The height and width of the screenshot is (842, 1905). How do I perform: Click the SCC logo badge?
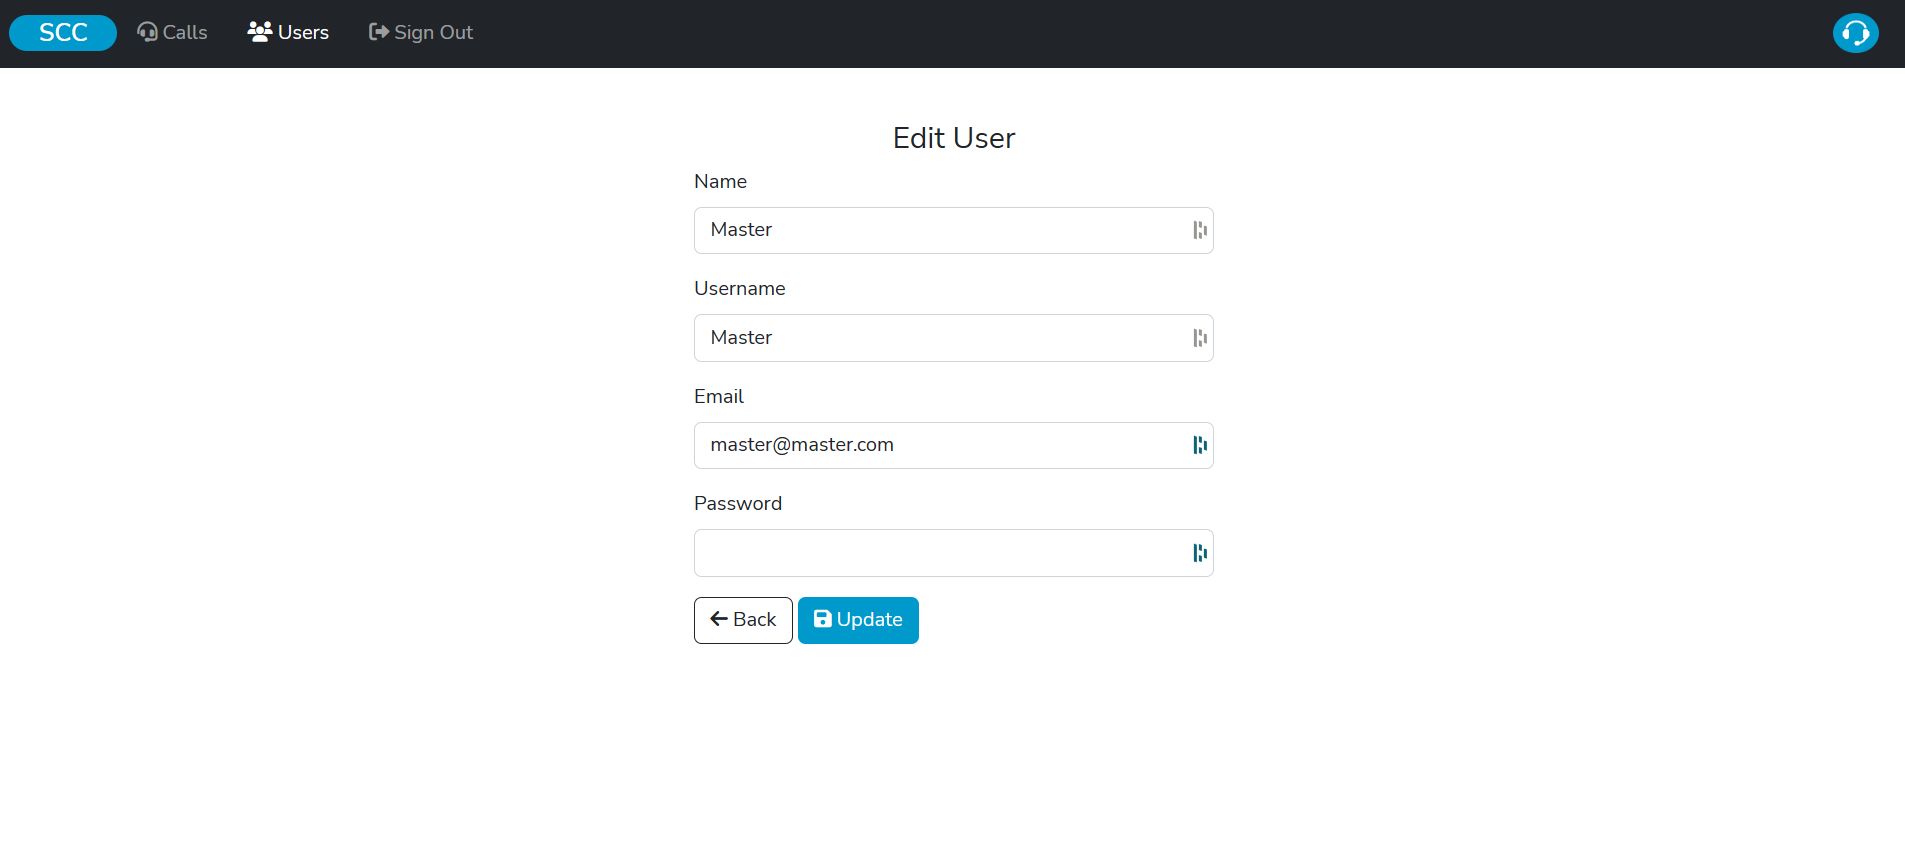[x=63, y=33]
